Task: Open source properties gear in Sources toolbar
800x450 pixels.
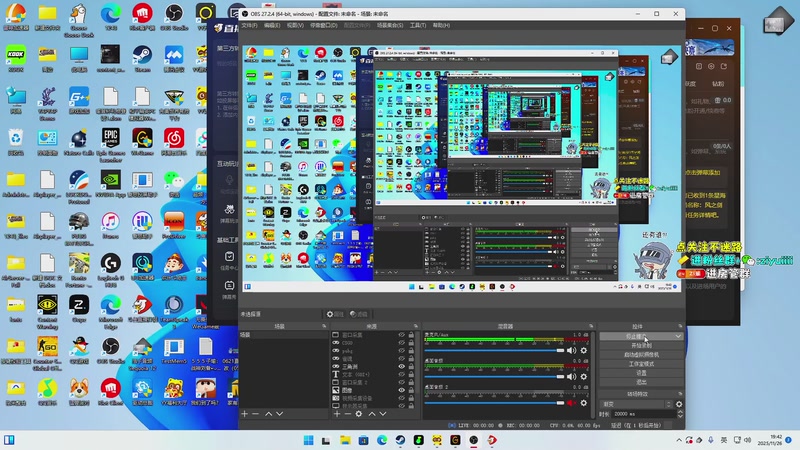Action: pyautogui.click(x=359, y=414)
